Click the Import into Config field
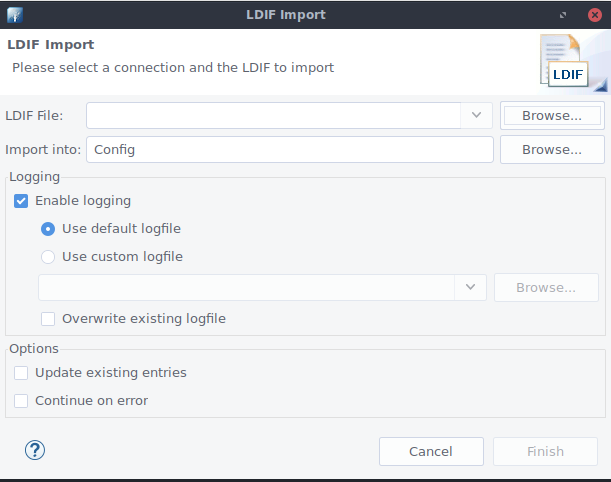 point(290,149)
